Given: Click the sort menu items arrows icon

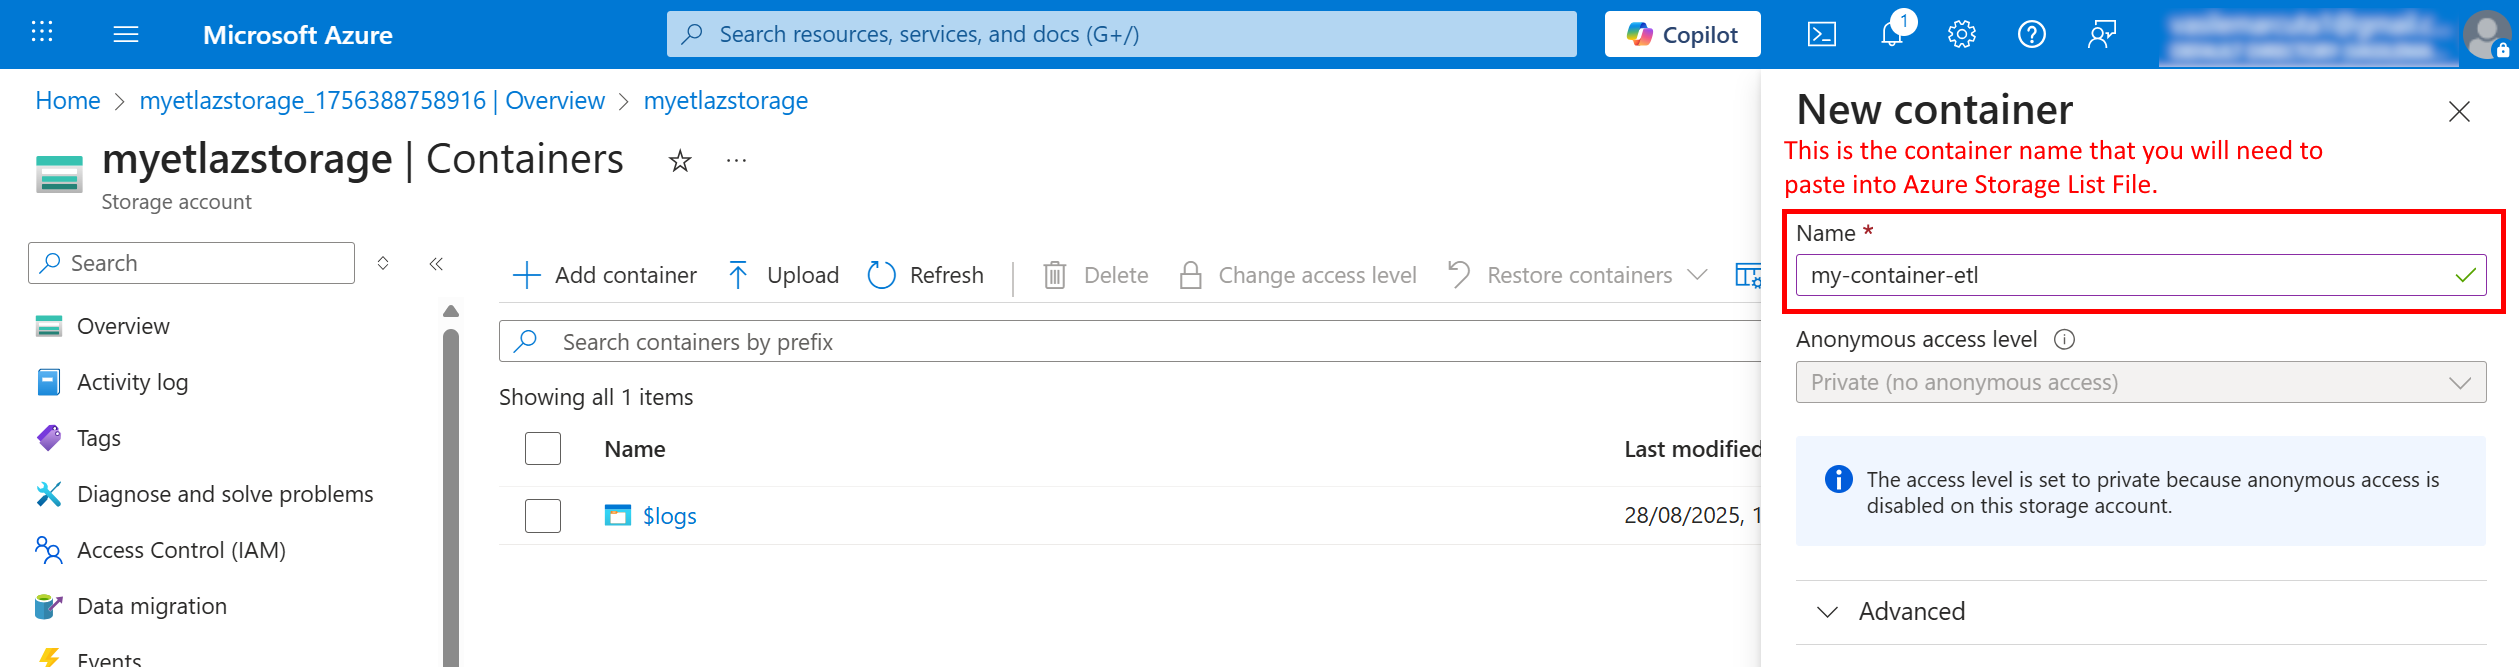Looking at the screenshot, I should pyautogui.click(x=383, y=263).
